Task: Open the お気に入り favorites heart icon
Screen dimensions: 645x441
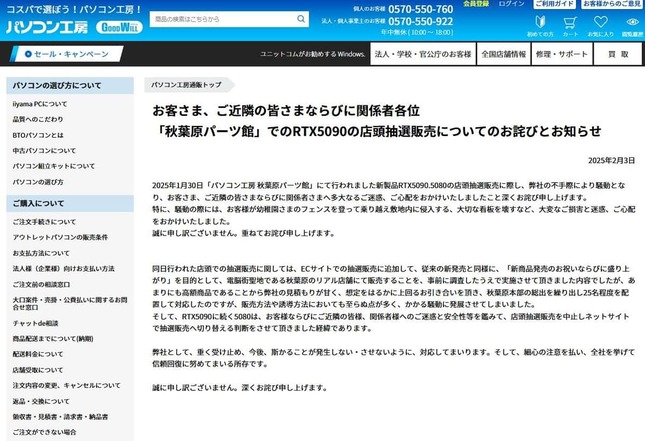Action: [600, 23]
